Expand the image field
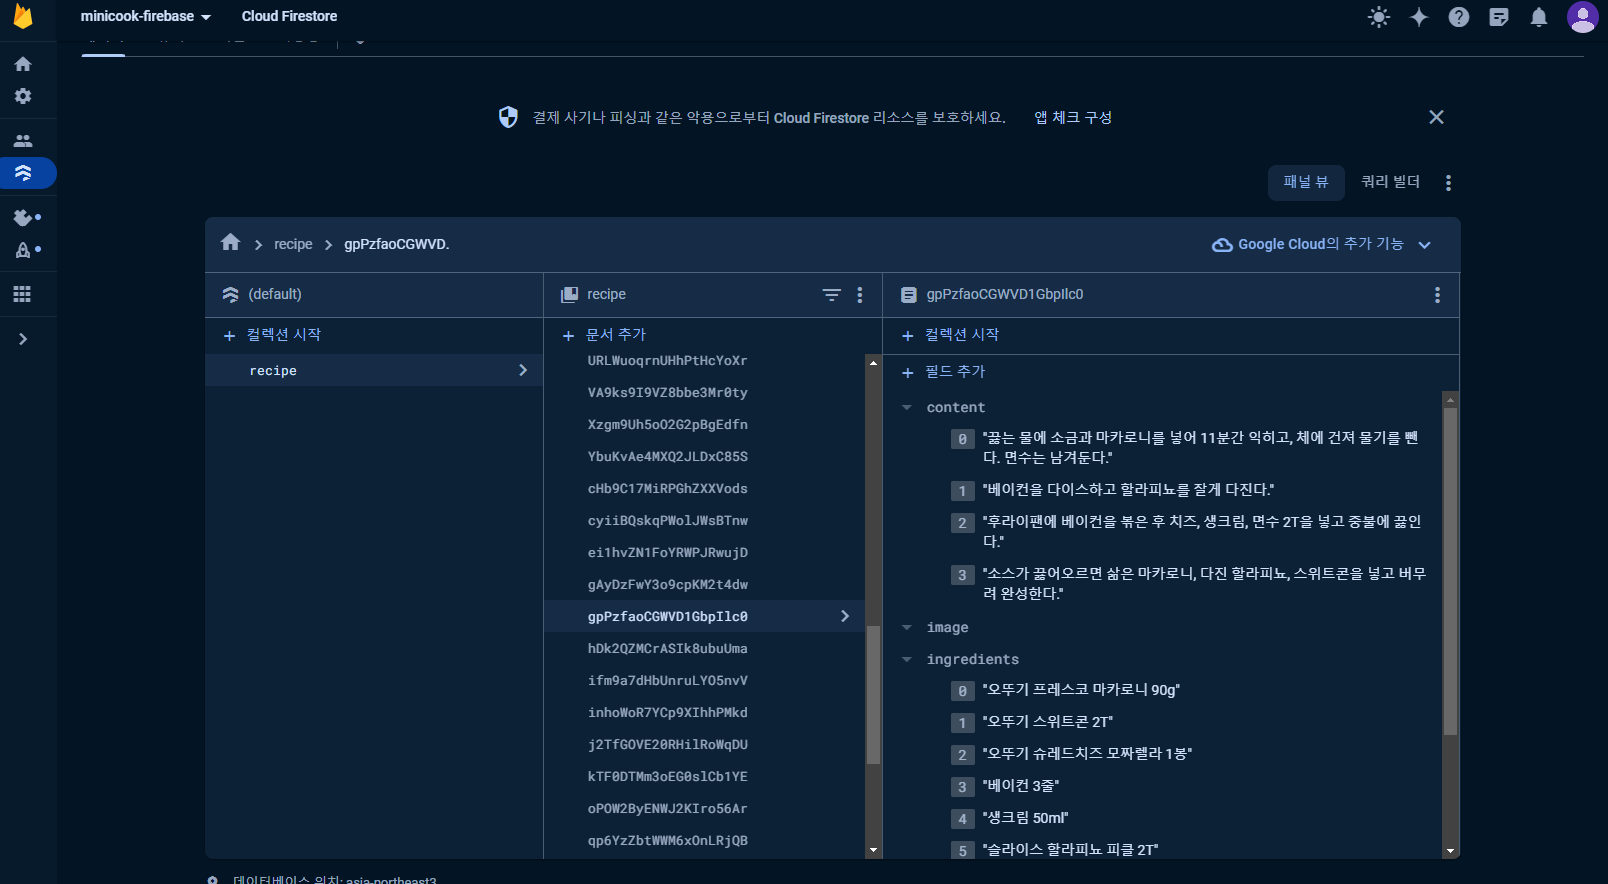Viewport: 1608px width, 884px height. click(907, 627)
